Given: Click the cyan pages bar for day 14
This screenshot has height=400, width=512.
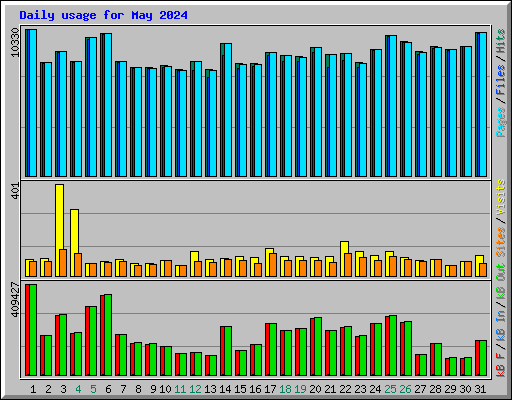Looking at the screenshot, I should click(x=228, y=110).
